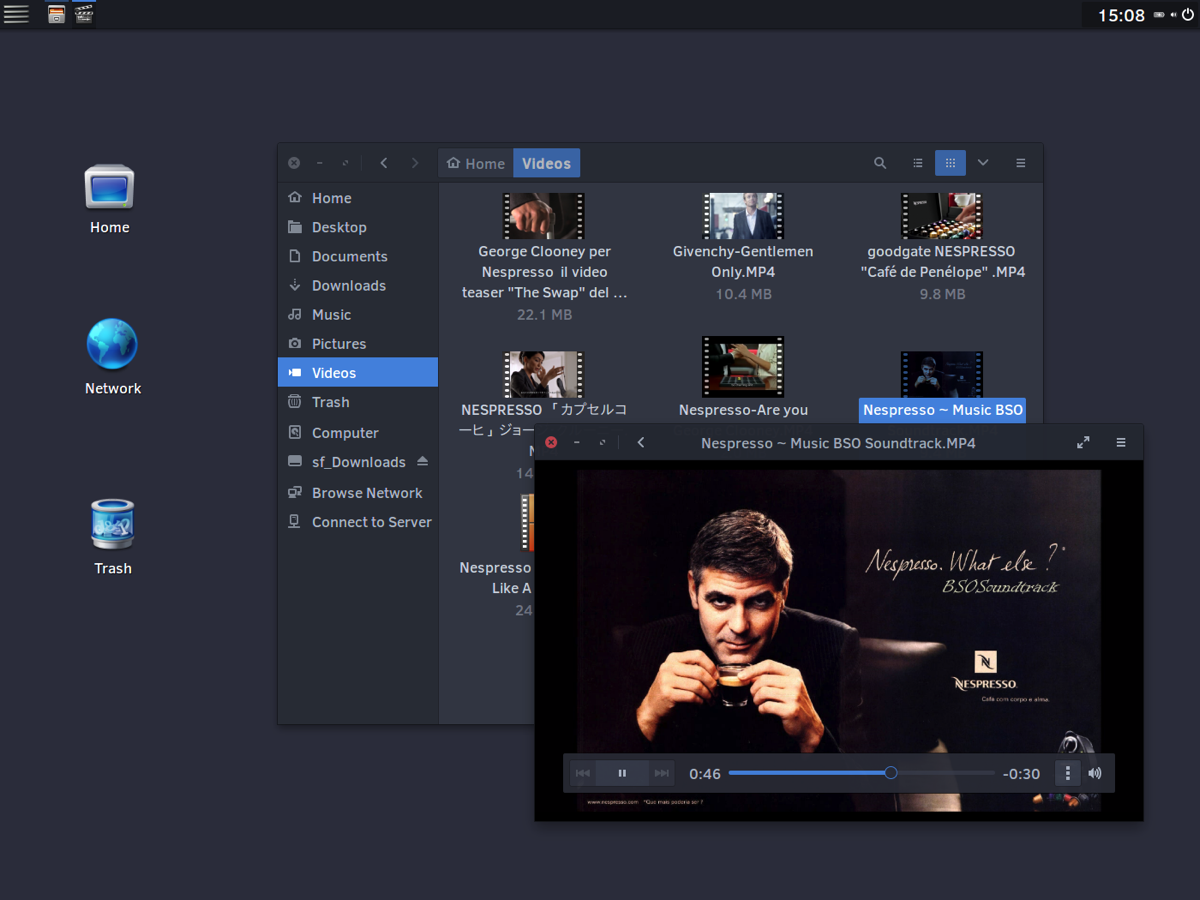The image size is (1200, 900).
Task: Click the video player clapperboard icon in panel
Action: 84,14
